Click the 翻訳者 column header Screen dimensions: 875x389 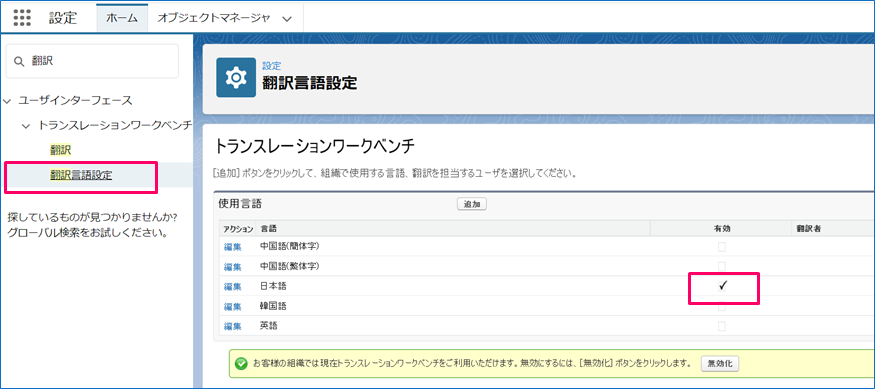pos(808,229)
